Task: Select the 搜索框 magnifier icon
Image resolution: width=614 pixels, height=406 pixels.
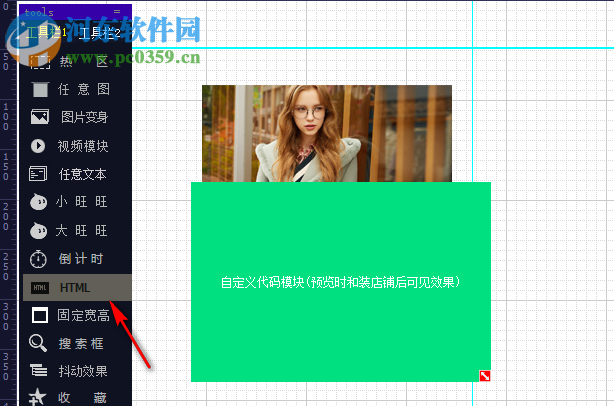Action: [x=38, y=343]
